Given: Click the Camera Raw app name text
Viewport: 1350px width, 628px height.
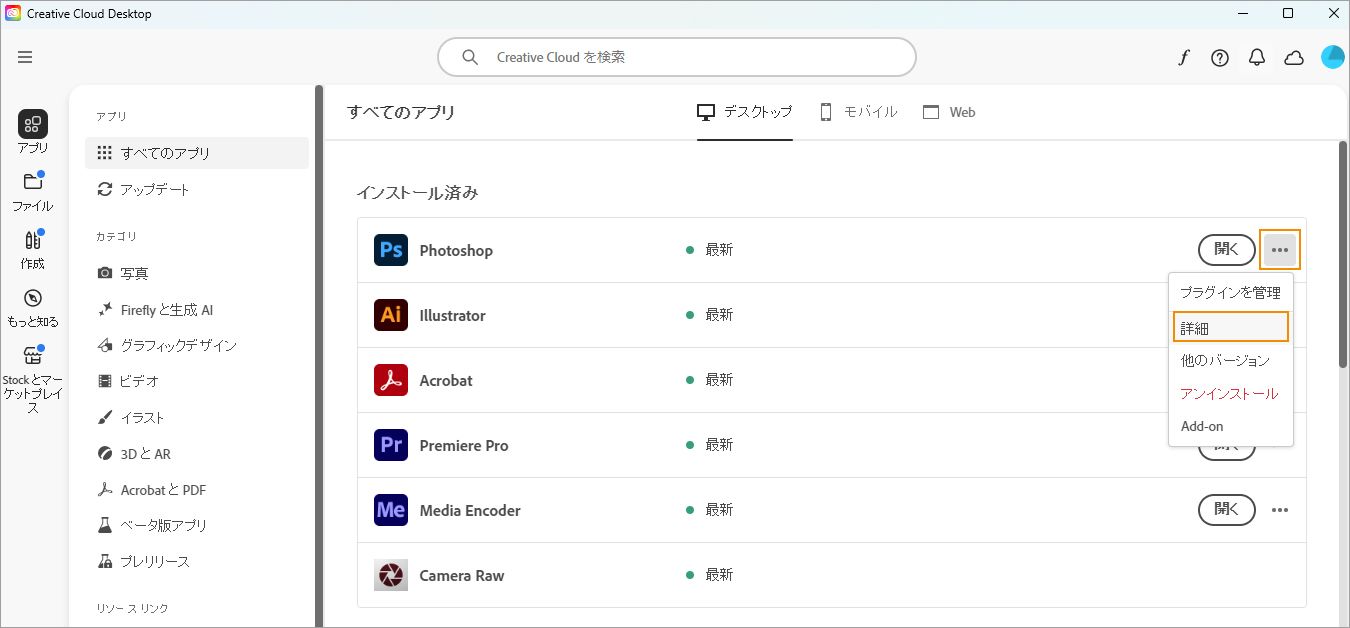Looking at the screenshot, I should (462, 575).
